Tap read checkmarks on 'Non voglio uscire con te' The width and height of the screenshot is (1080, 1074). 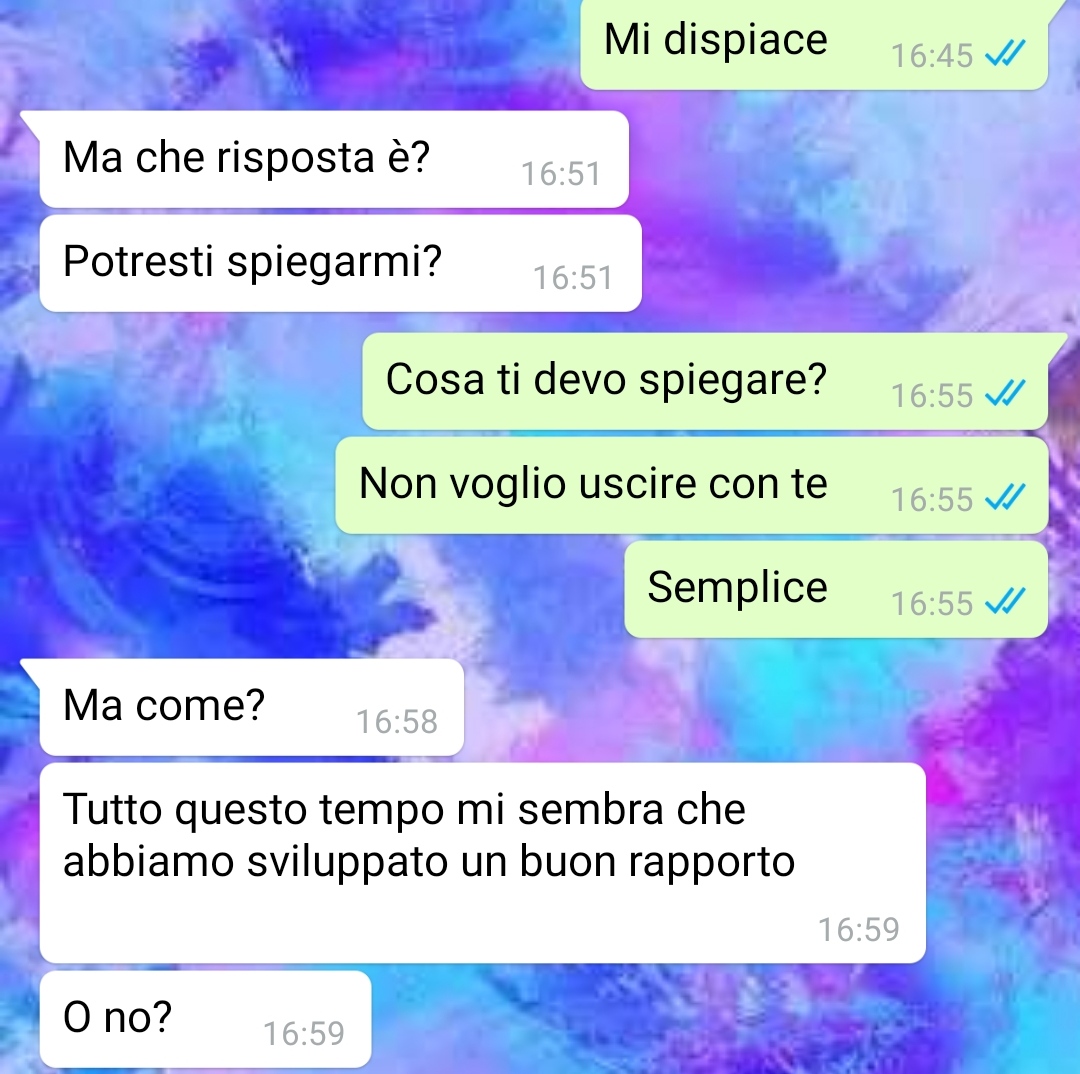pyautogui.click(x=1005, y=497)
